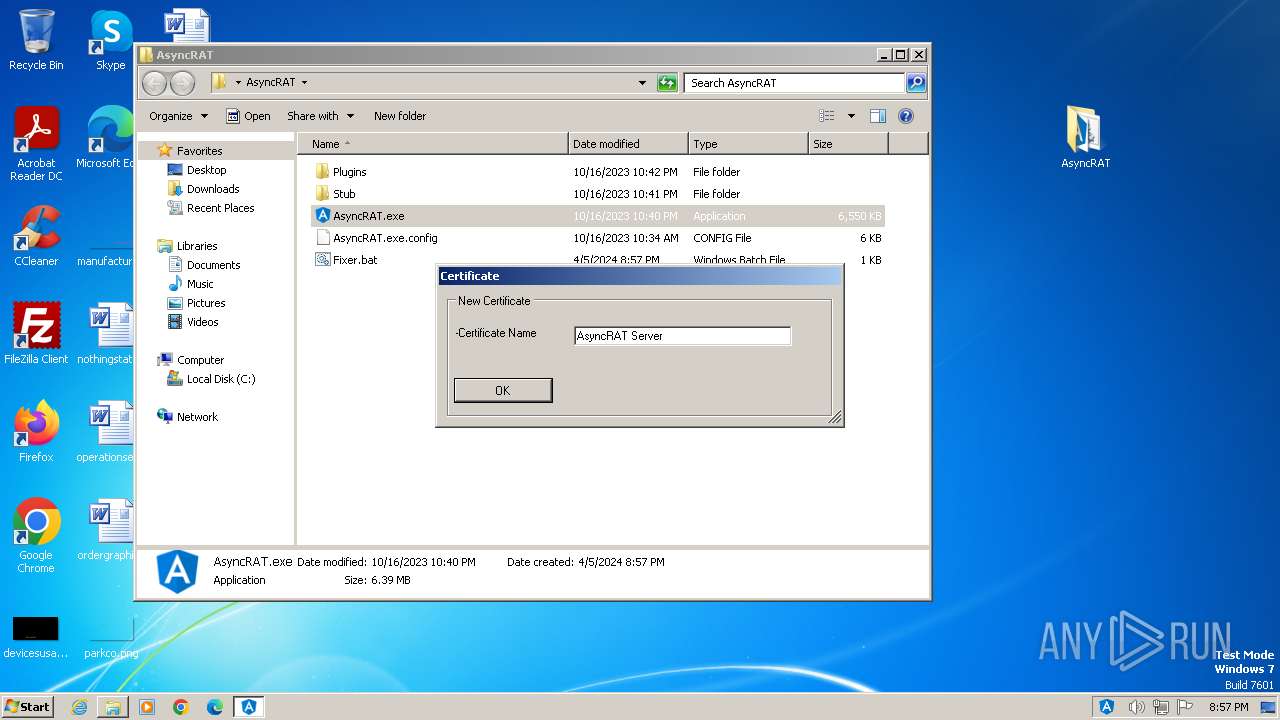This screenshot has width=1280, height=720.
Task: Click the Open toolbar button
Action: (248, 116)
